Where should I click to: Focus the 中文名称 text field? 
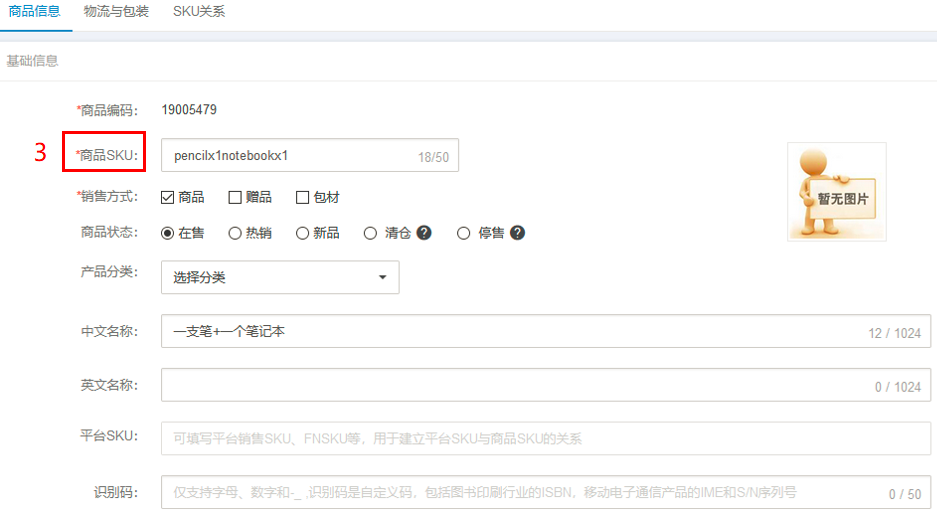510,332
